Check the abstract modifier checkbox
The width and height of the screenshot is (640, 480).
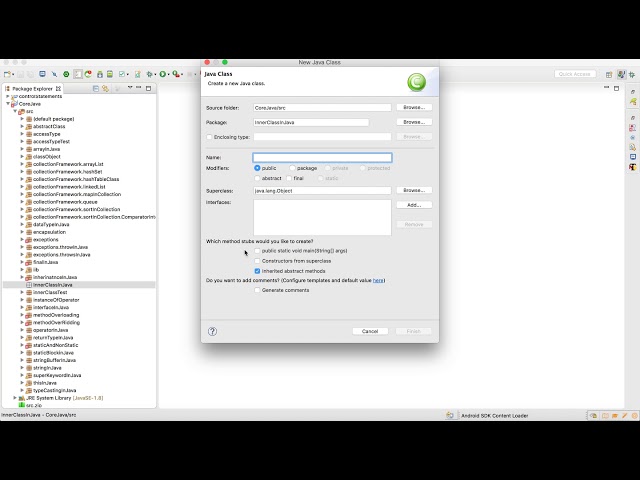pyautogui.click(x=257, y=178)
